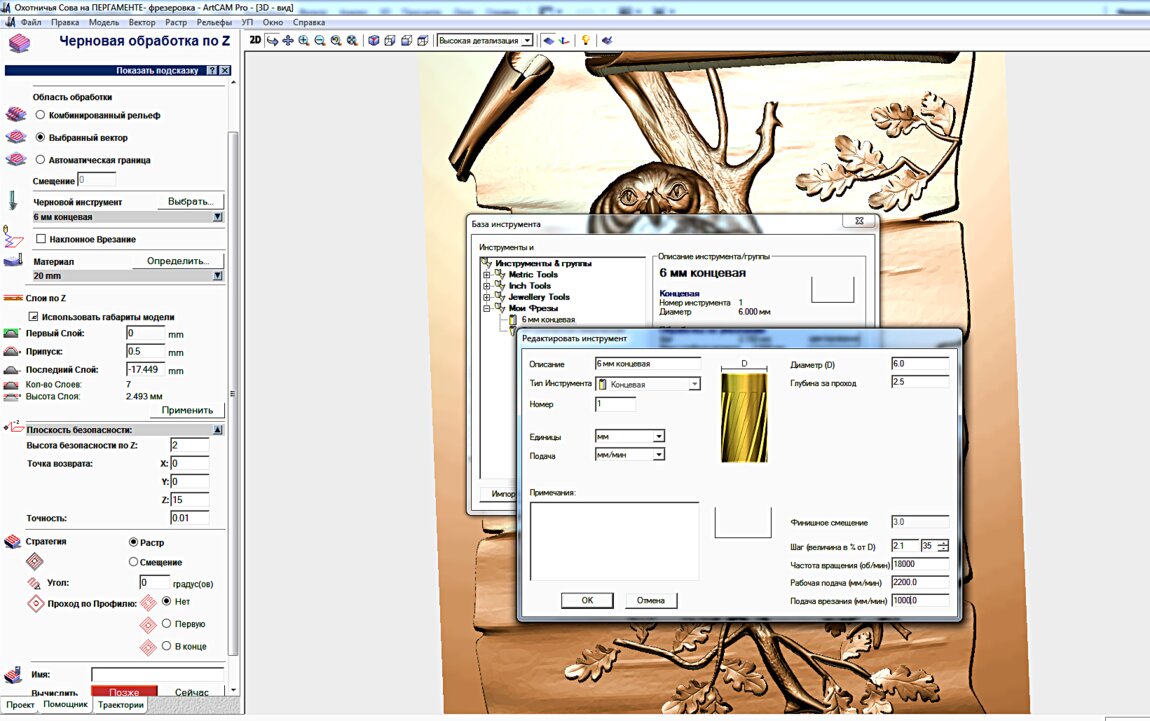Toggle the origin axes icon in 3D toolbar
Image resolution: width=1150 pixels, height=721 pixels.
pyautogui.click(x=564, y=40)
